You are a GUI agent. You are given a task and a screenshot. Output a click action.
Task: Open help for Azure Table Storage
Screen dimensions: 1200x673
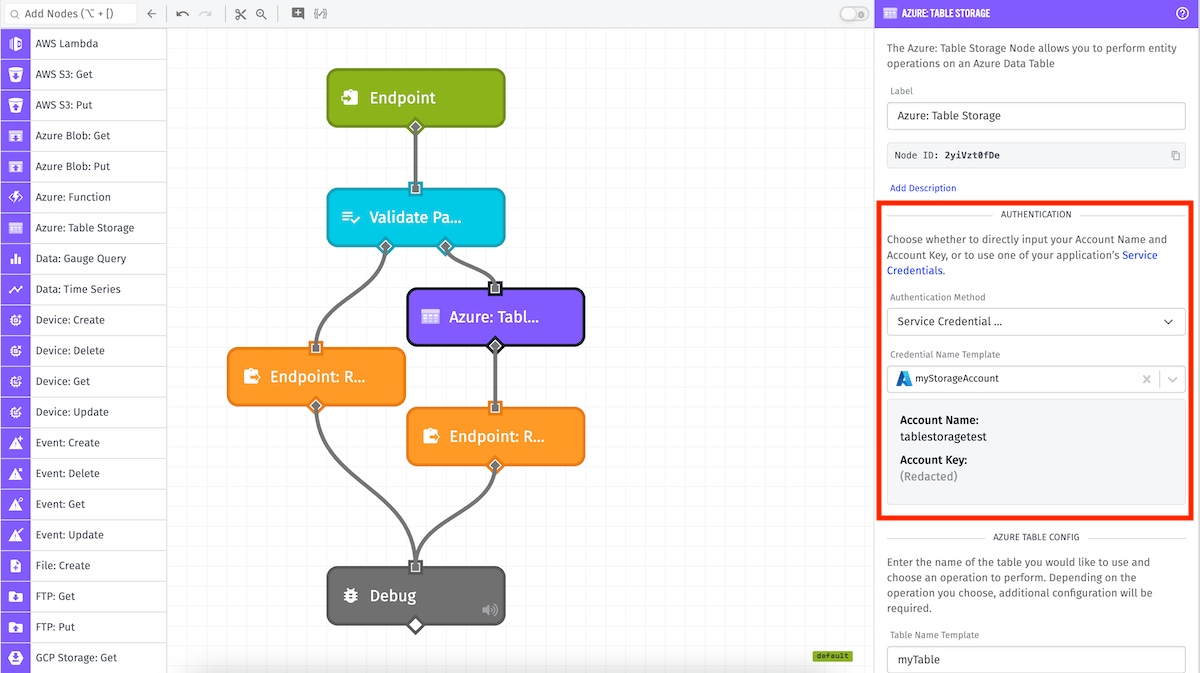click(x=1182, y=13)
